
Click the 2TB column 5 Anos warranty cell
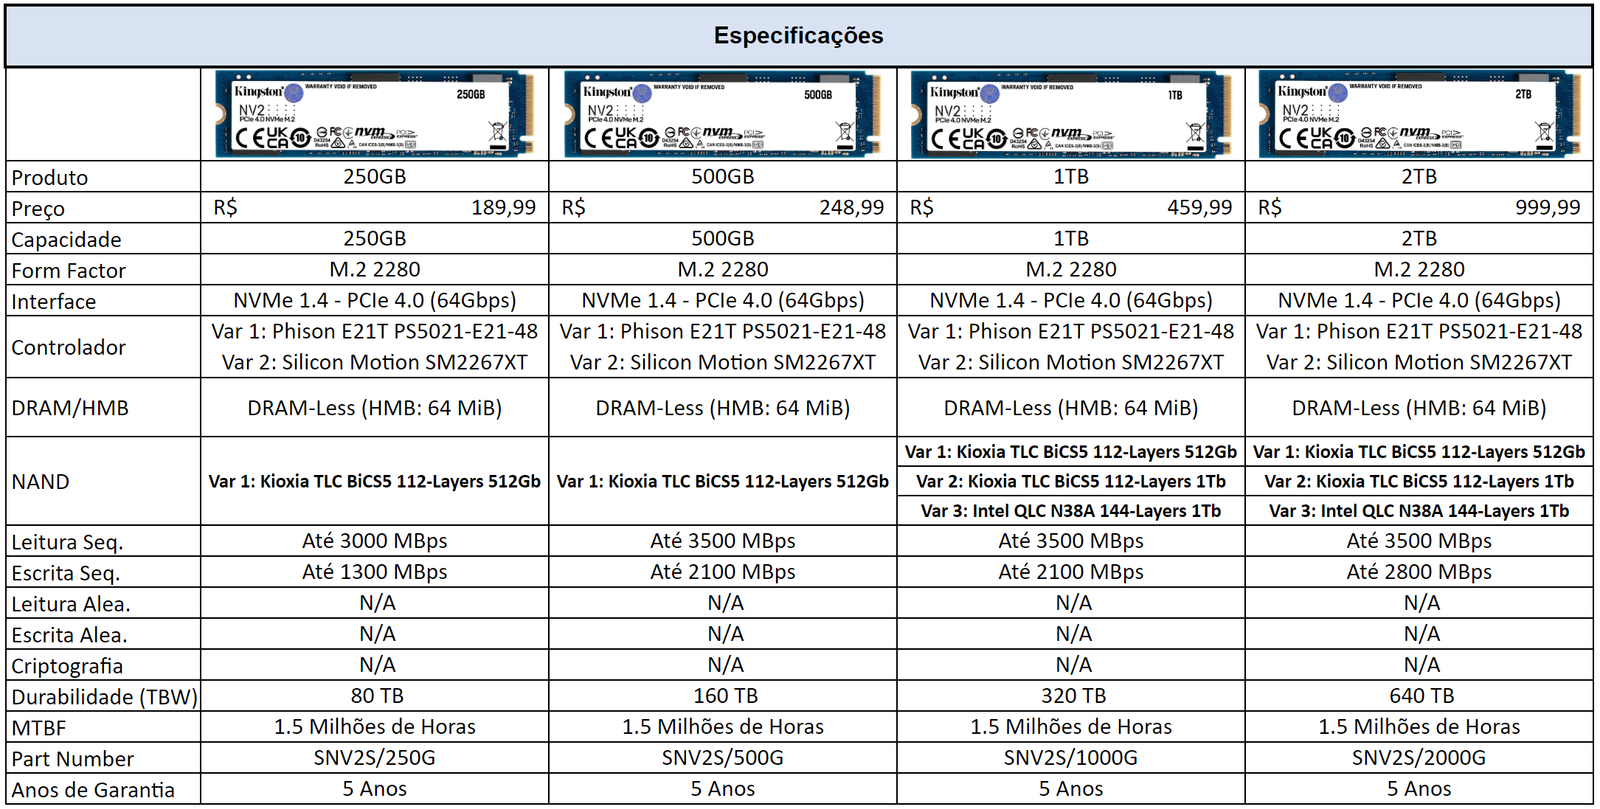[x=1419, y=789]
